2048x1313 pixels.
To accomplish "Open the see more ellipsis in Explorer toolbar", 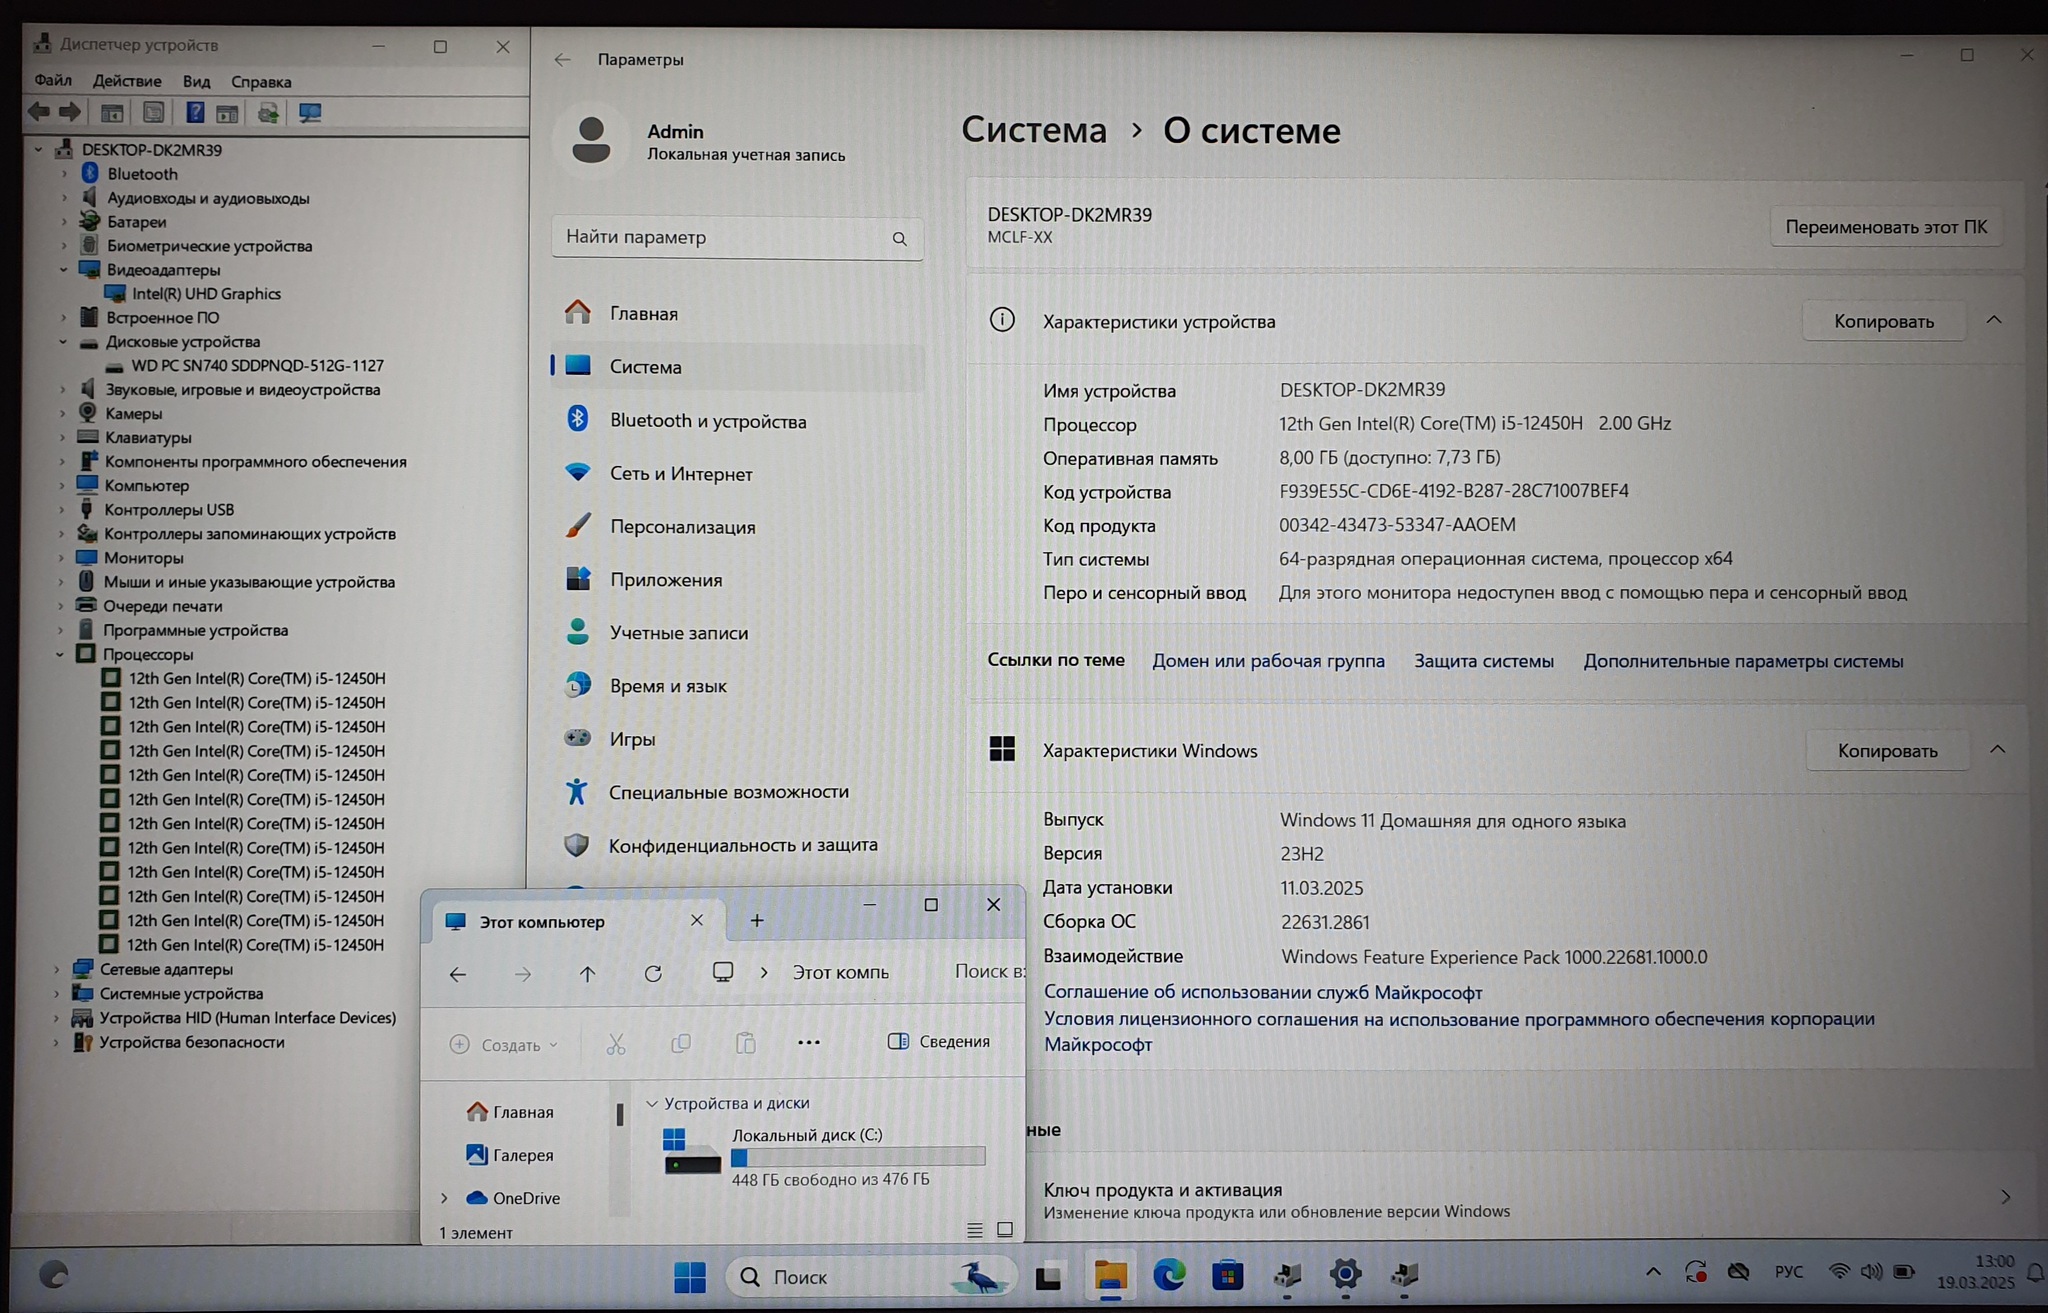I will 808,1043.
